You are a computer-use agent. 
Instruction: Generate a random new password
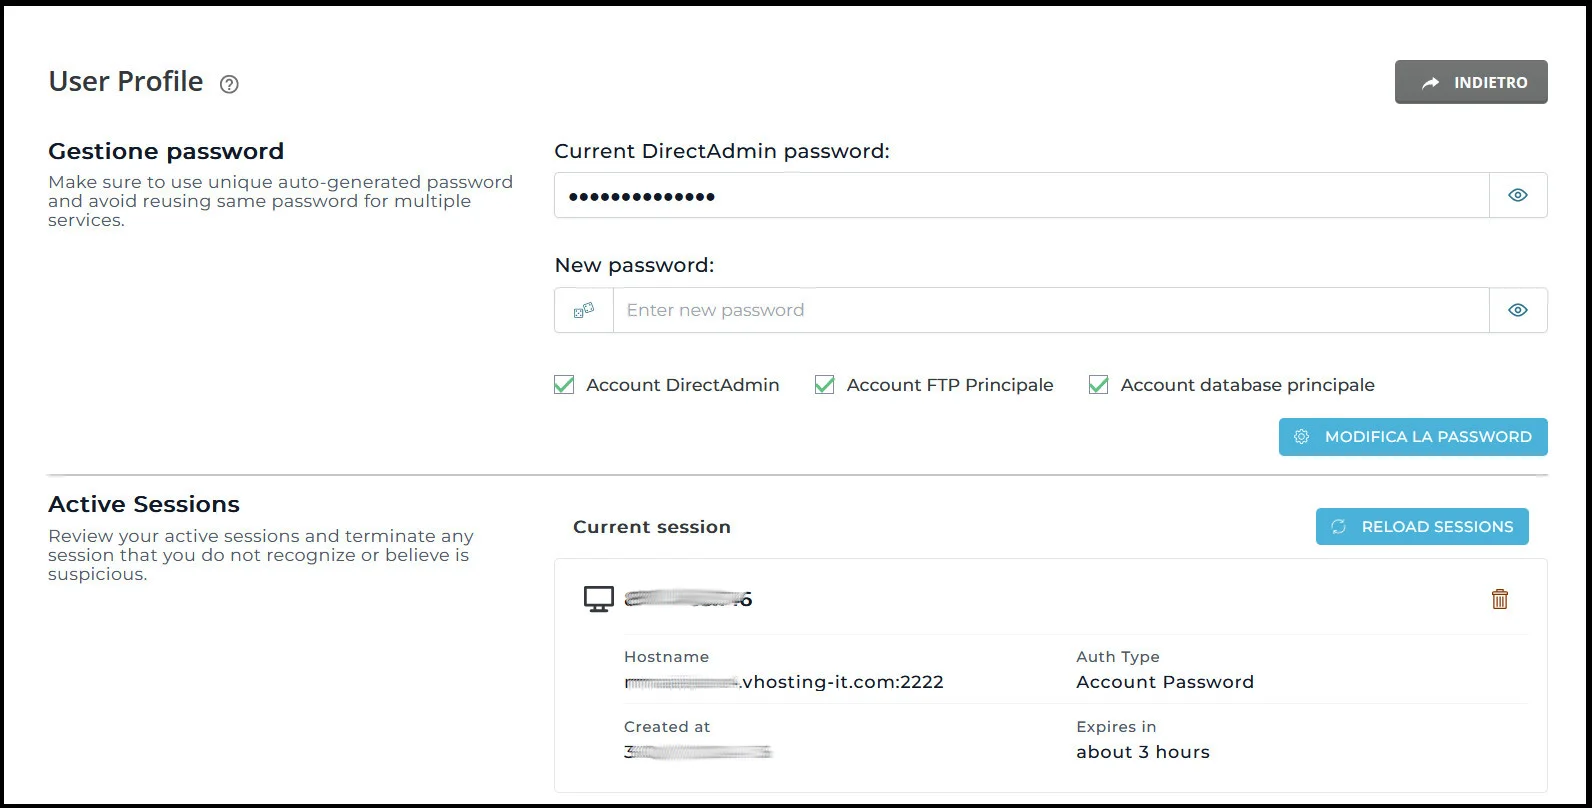pyautogui.click(x=583, y=310)
